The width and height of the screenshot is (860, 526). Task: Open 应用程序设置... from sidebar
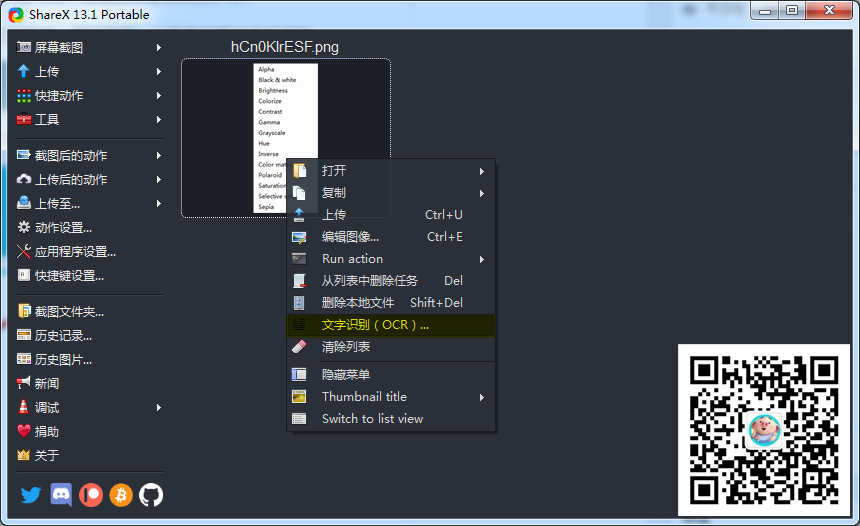point(75,252)
